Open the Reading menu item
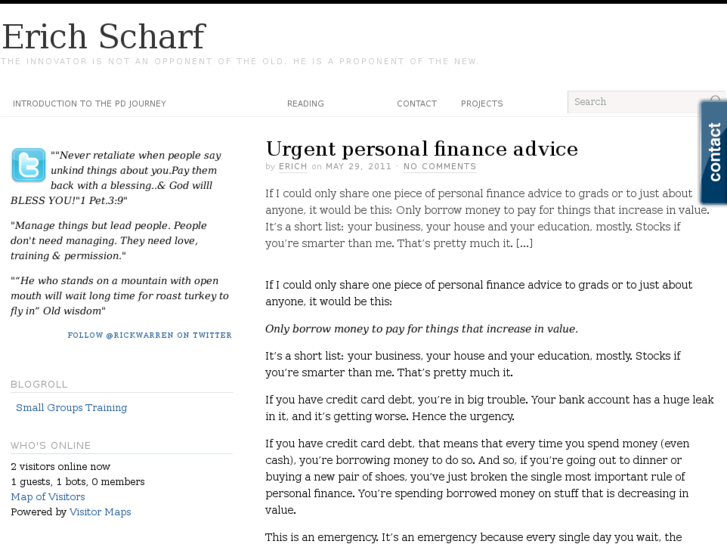Screen dimensions: 727x545 pyautogui.click(x=306, y=103)
